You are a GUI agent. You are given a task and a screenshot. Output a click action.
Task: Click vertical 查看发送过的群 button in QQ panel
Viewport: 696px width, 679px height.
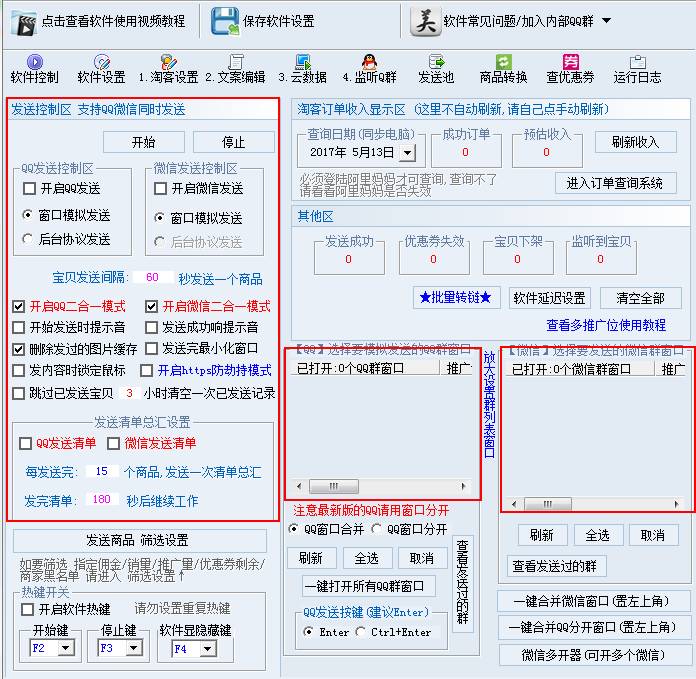[x=463, y=582]
